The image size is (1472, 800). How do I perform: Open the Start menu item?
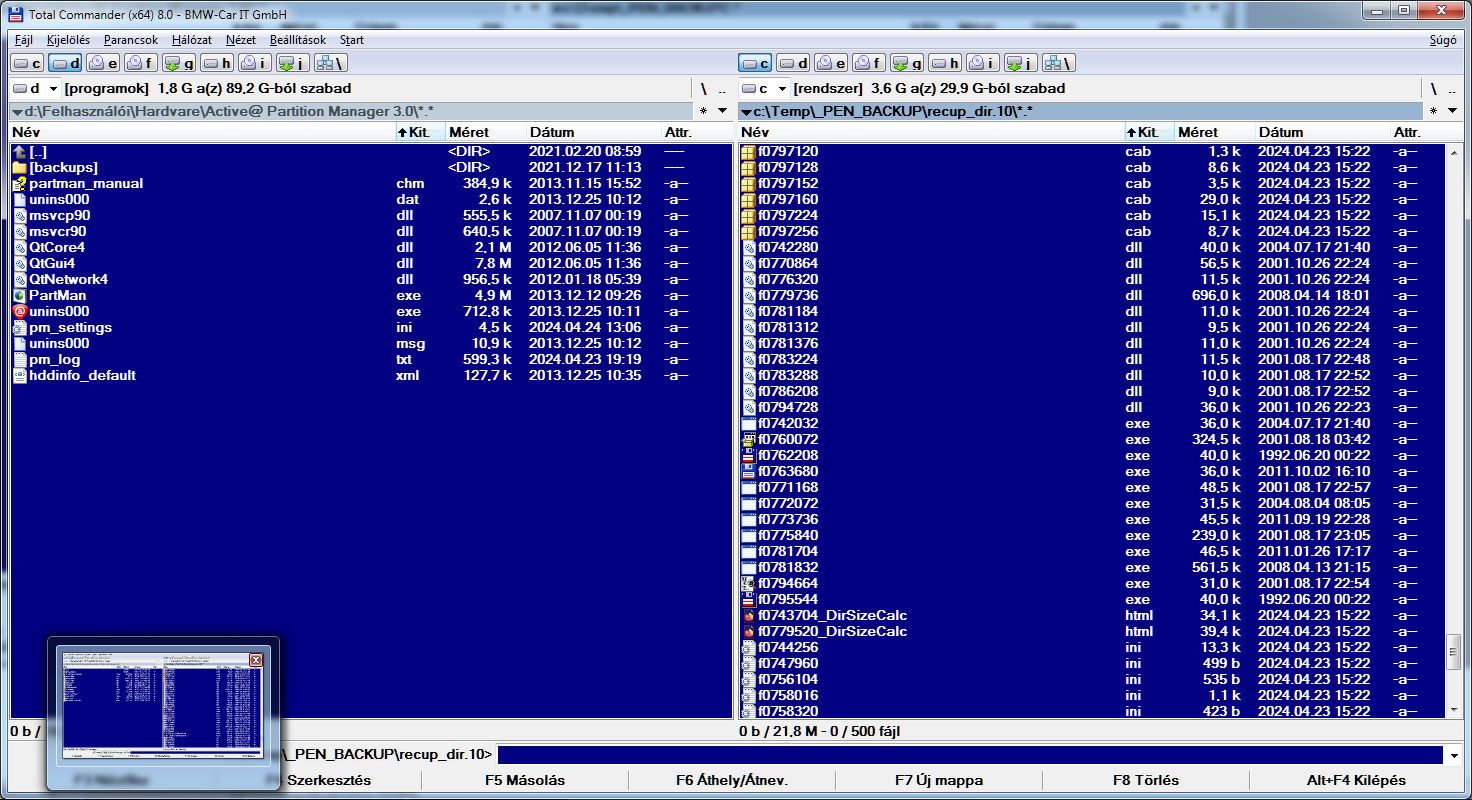pyautogui.click(x=352, y=40)
